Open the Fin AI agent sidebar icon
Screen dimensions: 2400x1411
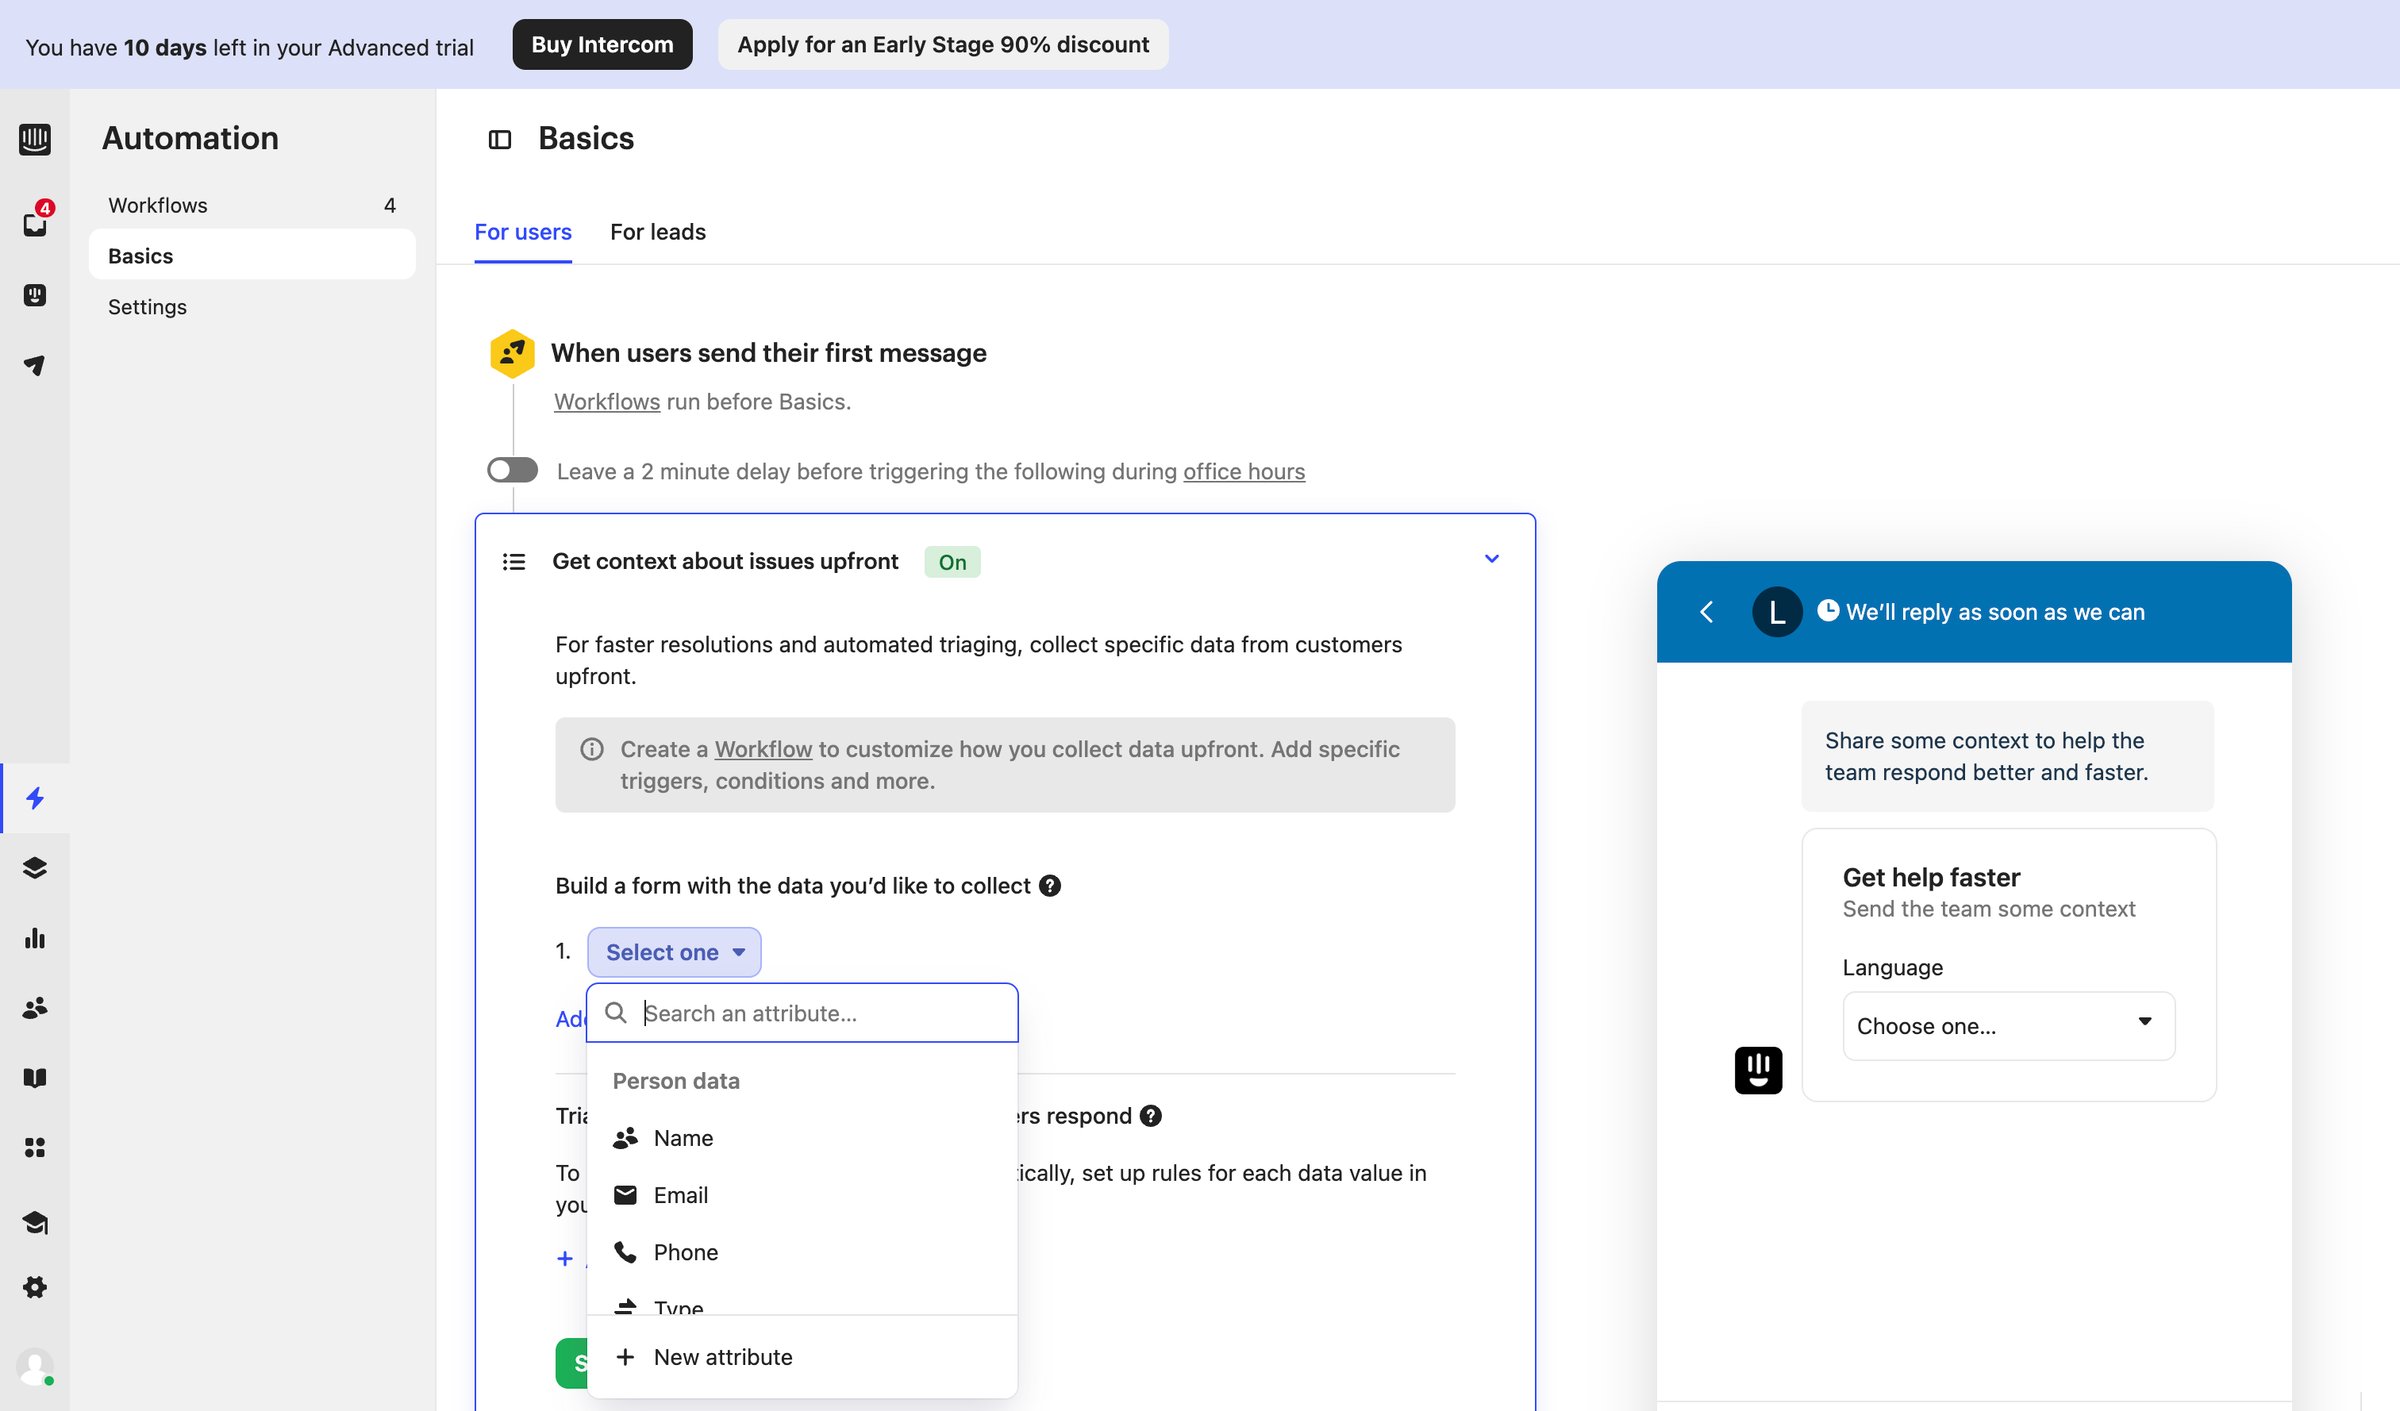tap(35, 295)
